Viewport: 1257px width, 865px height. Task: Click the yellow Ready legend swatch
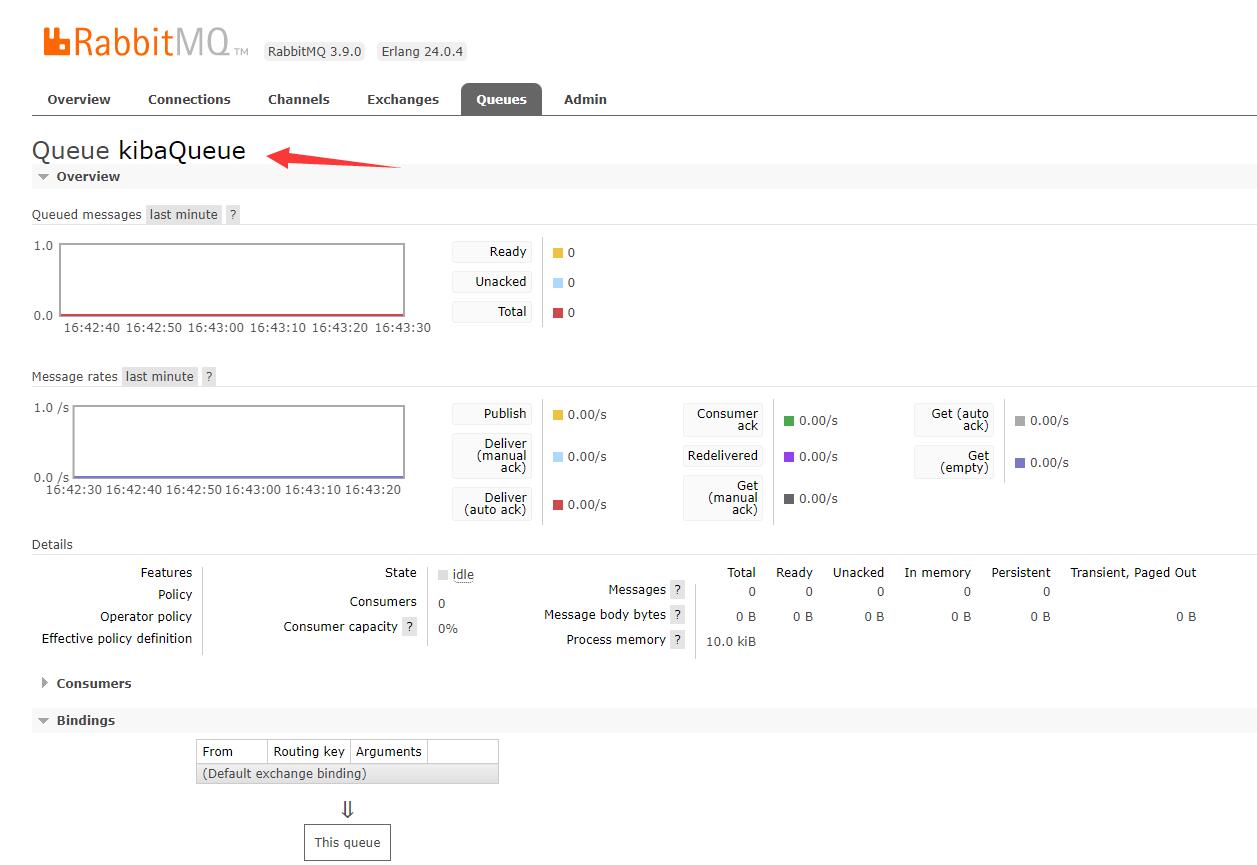558,253
